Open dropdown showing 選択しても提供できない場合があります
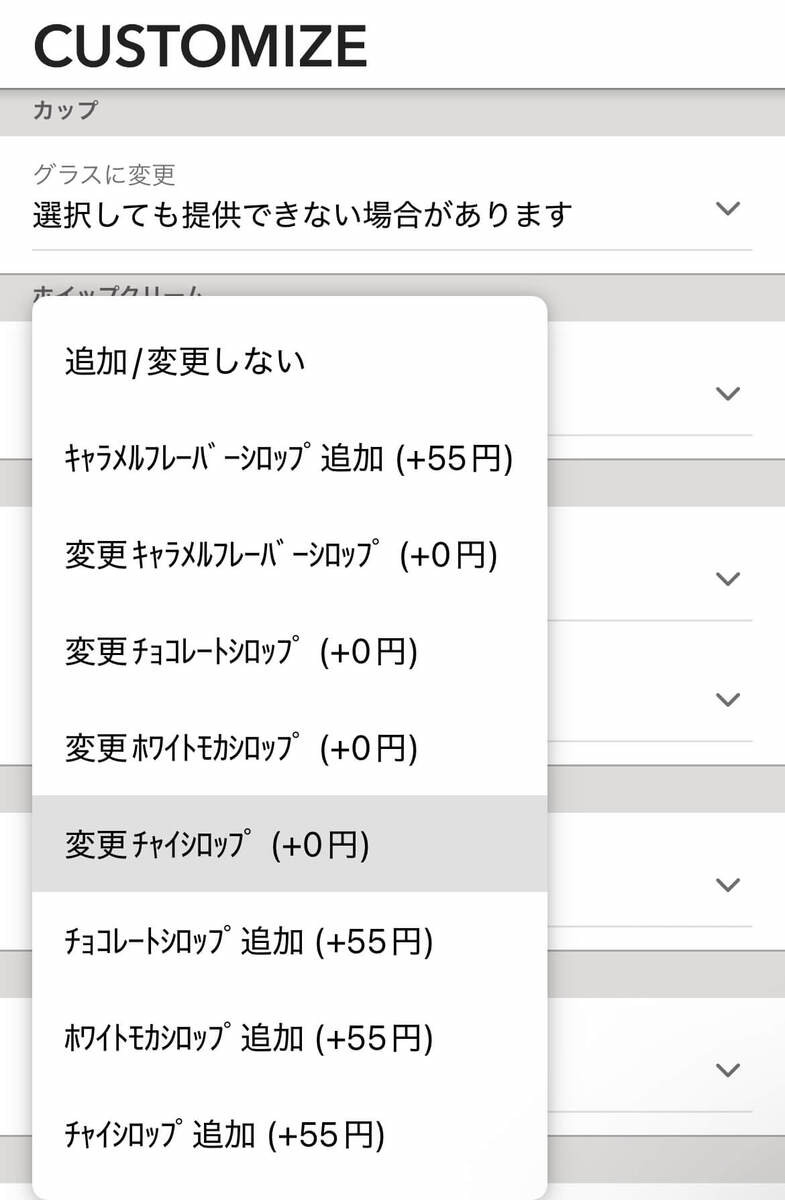 [x=302, y=213]
